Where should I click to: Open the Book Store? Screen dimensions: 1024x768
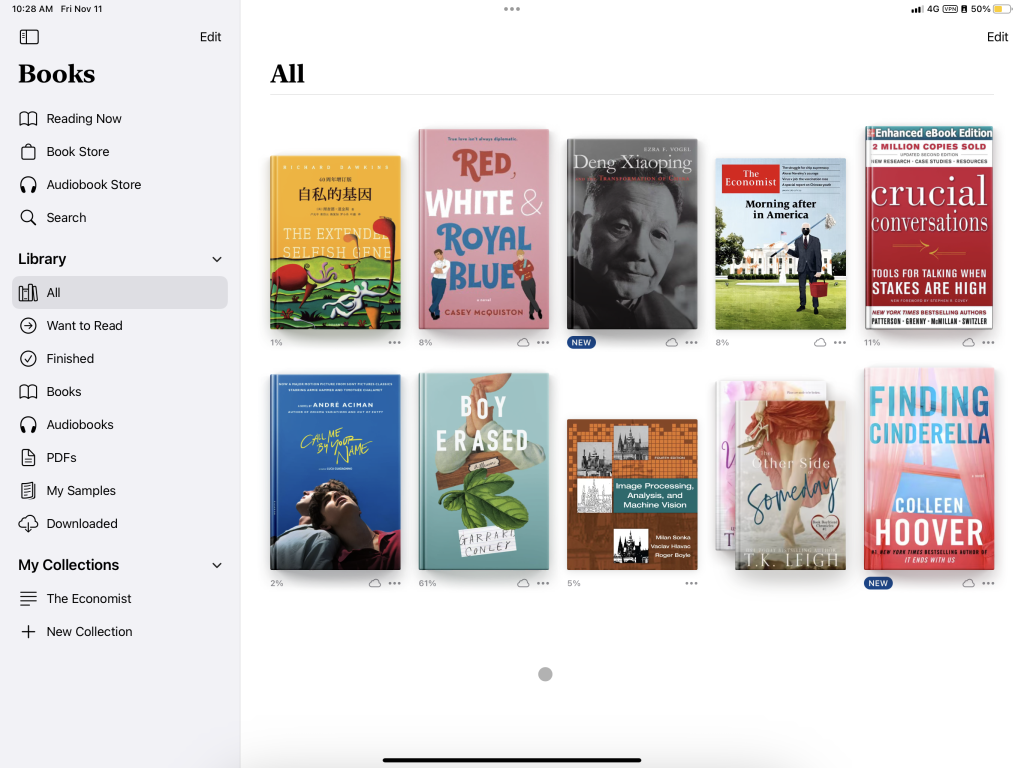(77, 151)
